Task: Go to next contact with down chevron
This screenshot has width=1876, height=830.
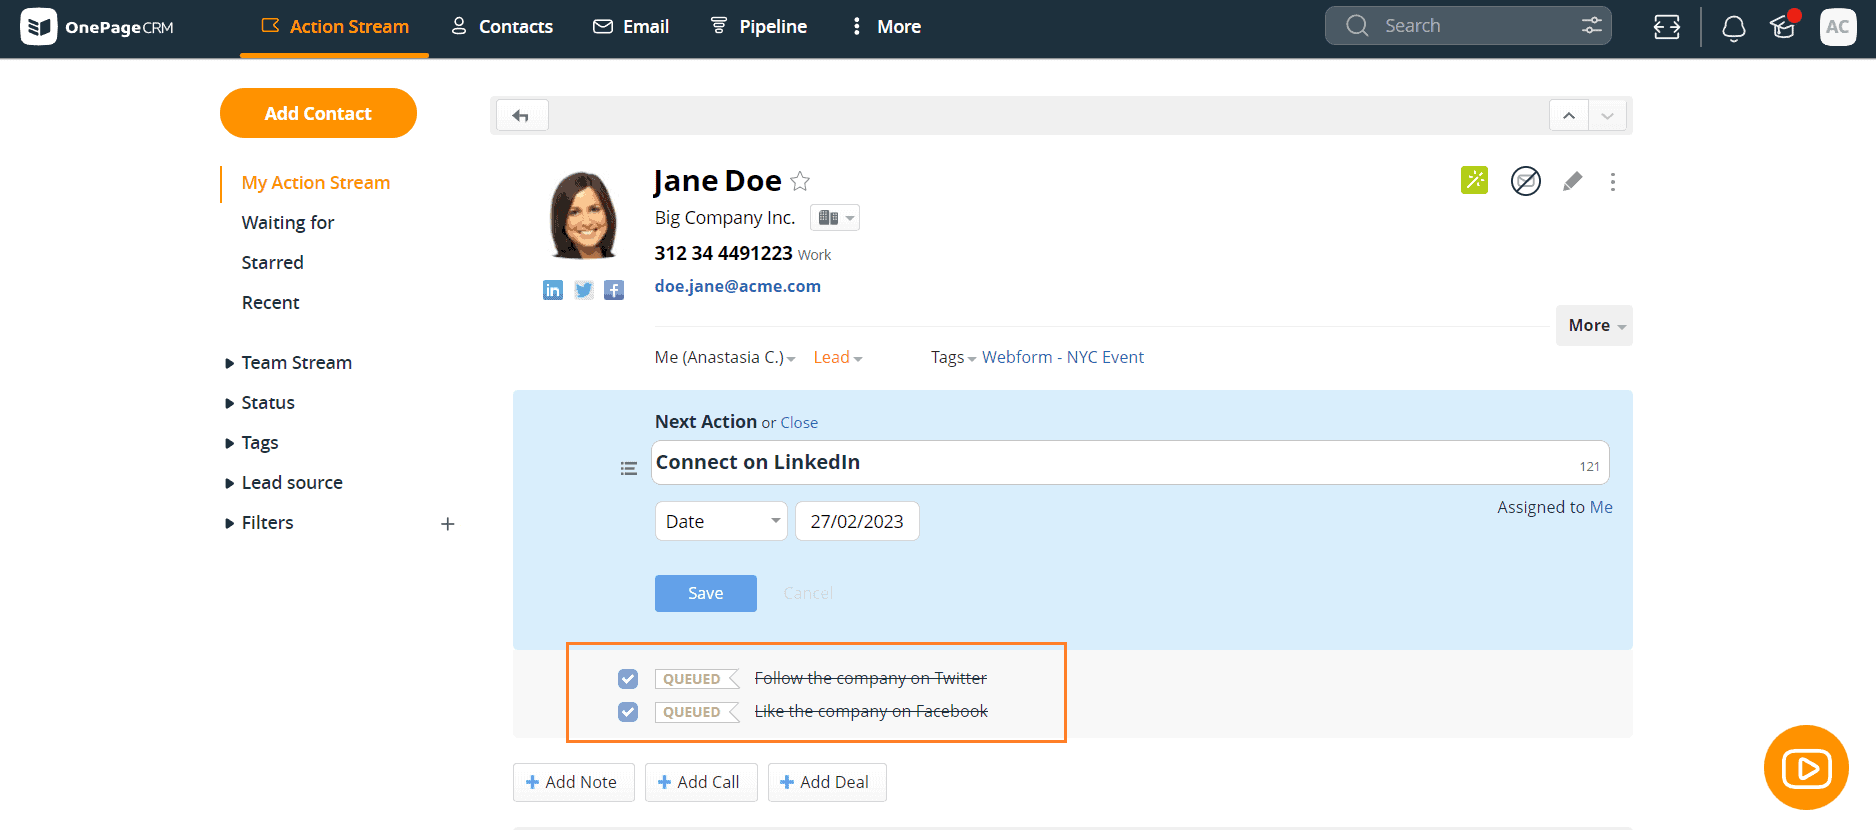Action: (x=1607, y=116)
